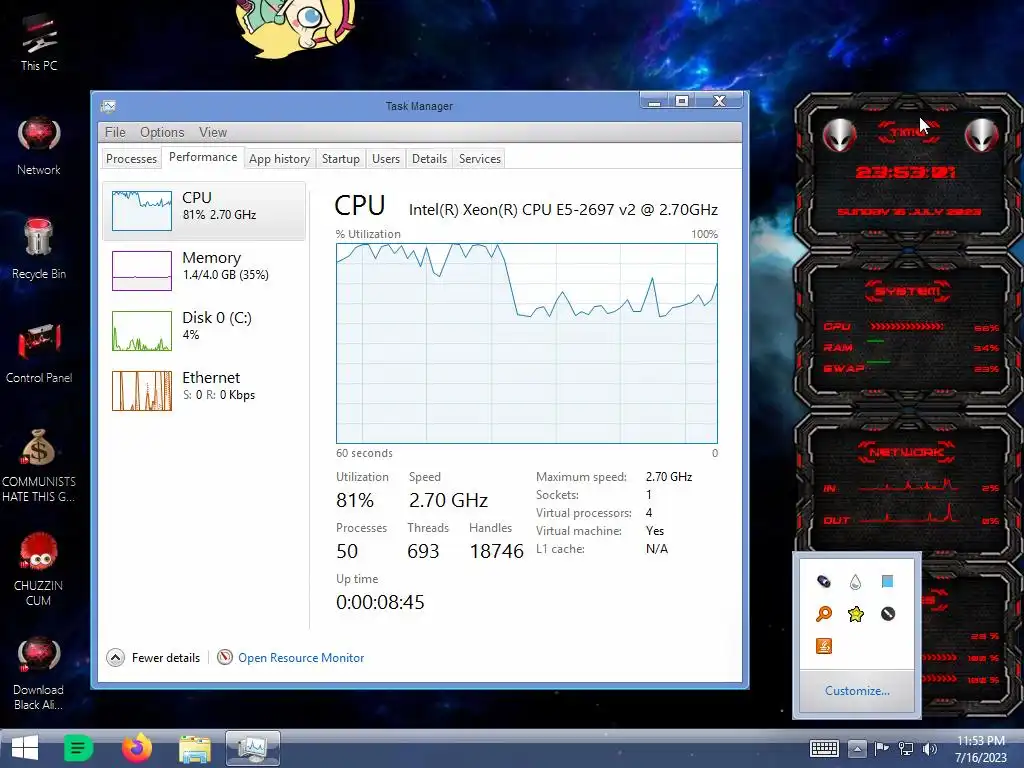Switch to the App history tab

coord(280,159)
